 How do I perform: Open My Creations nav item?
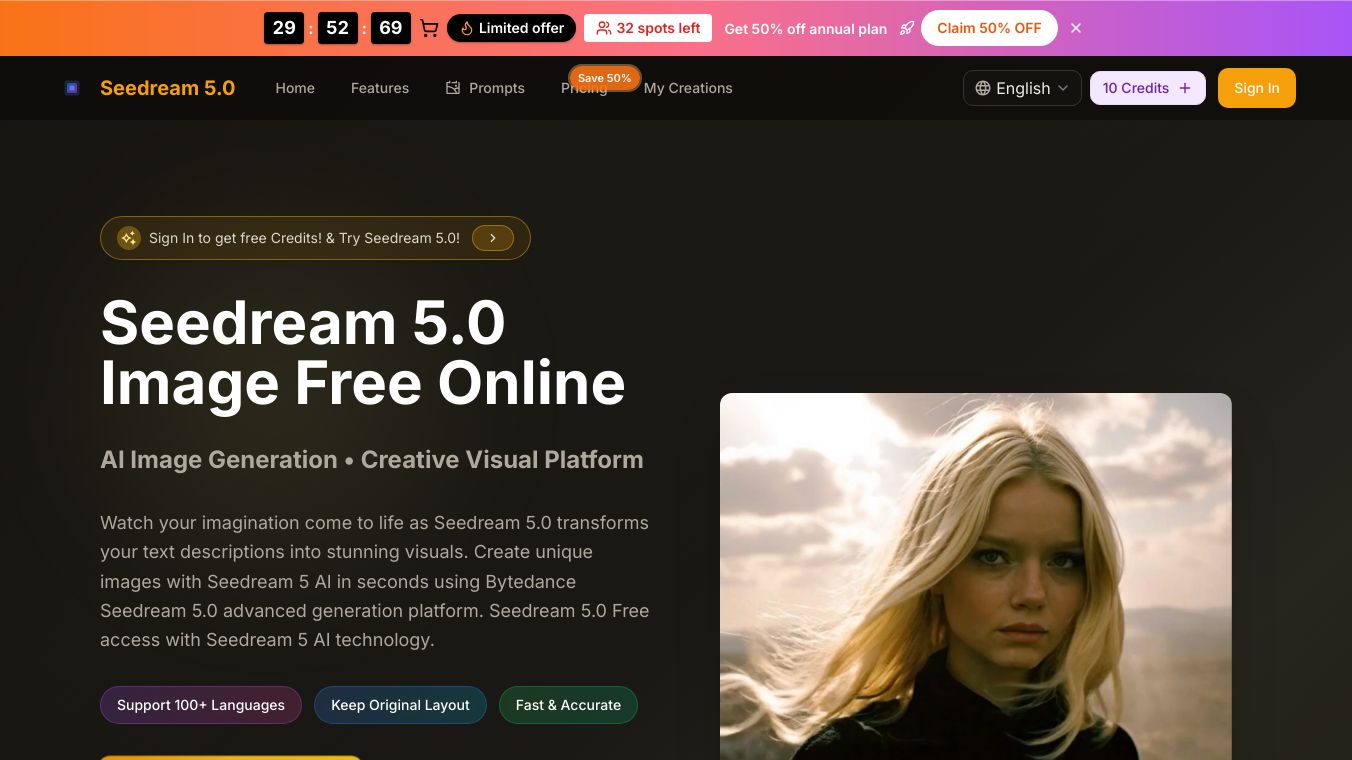click(x=688, y=88)
